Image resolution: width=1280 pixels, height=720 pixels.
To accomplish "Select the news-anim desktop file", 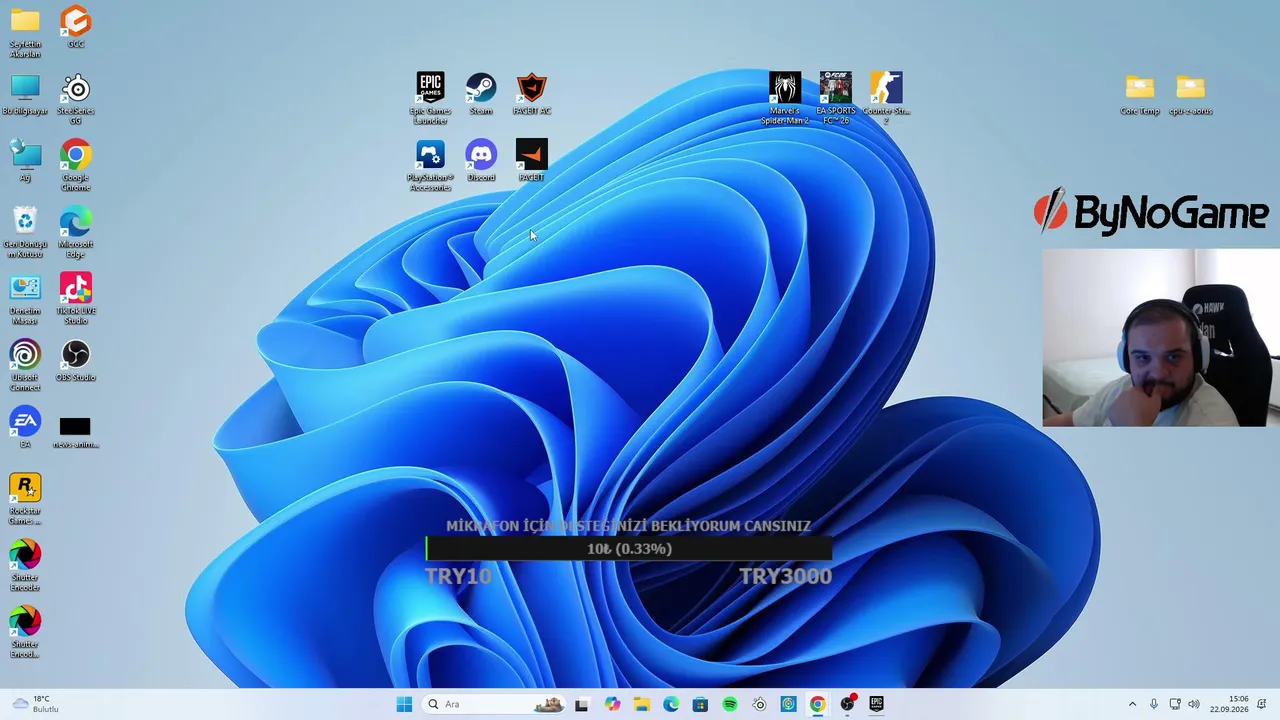I will [x=76, y=432].
